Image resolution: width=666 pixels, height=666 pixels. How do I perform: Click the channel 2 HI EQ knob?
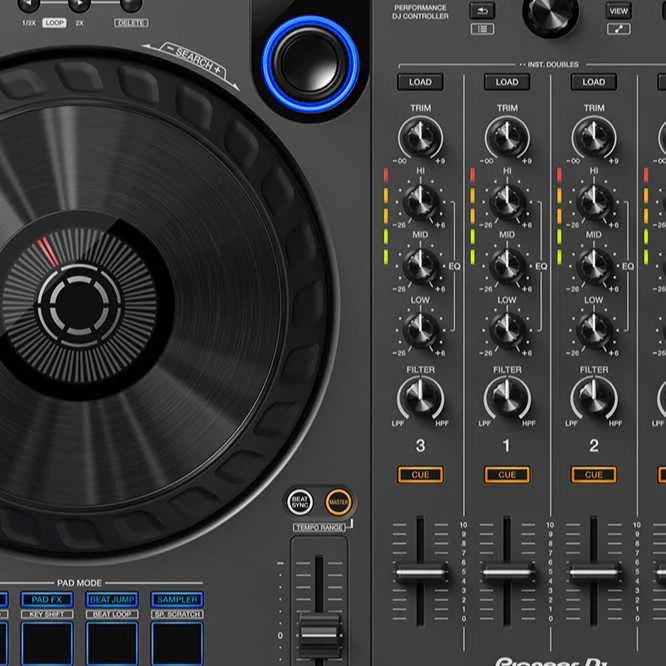click(x=594, y=202)
